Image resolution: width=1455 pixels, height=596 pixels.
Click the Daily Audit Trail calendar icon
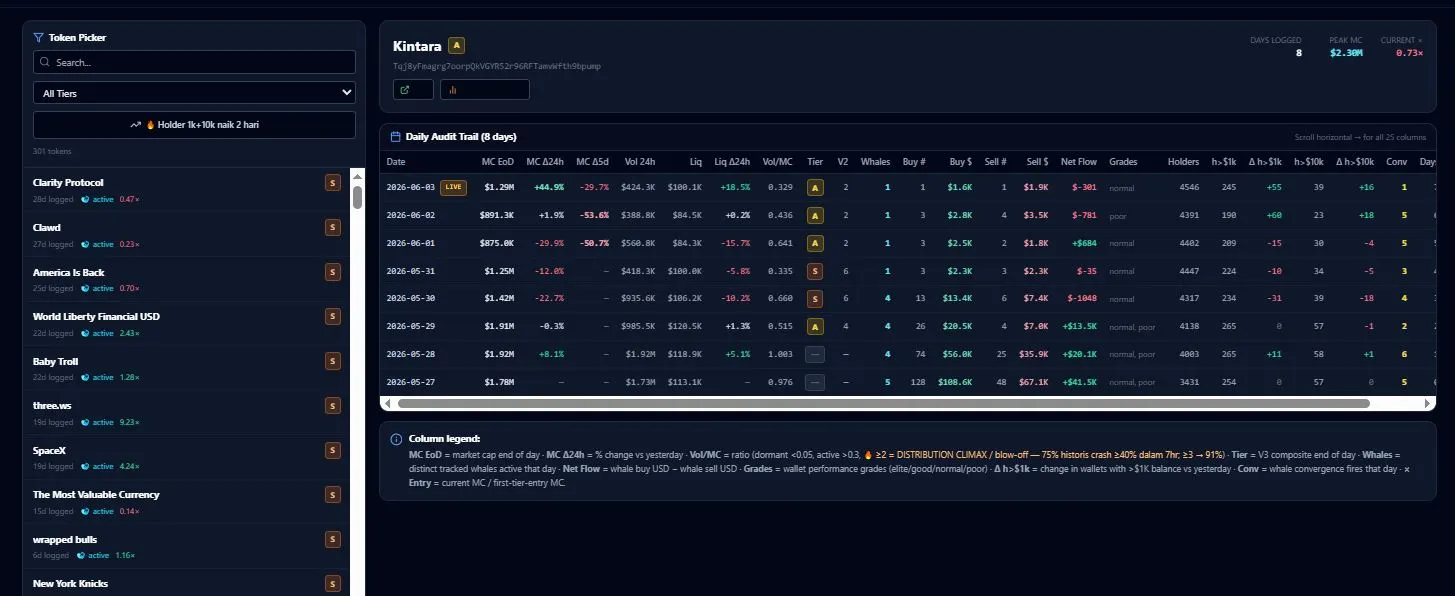[x=395, y=136]
